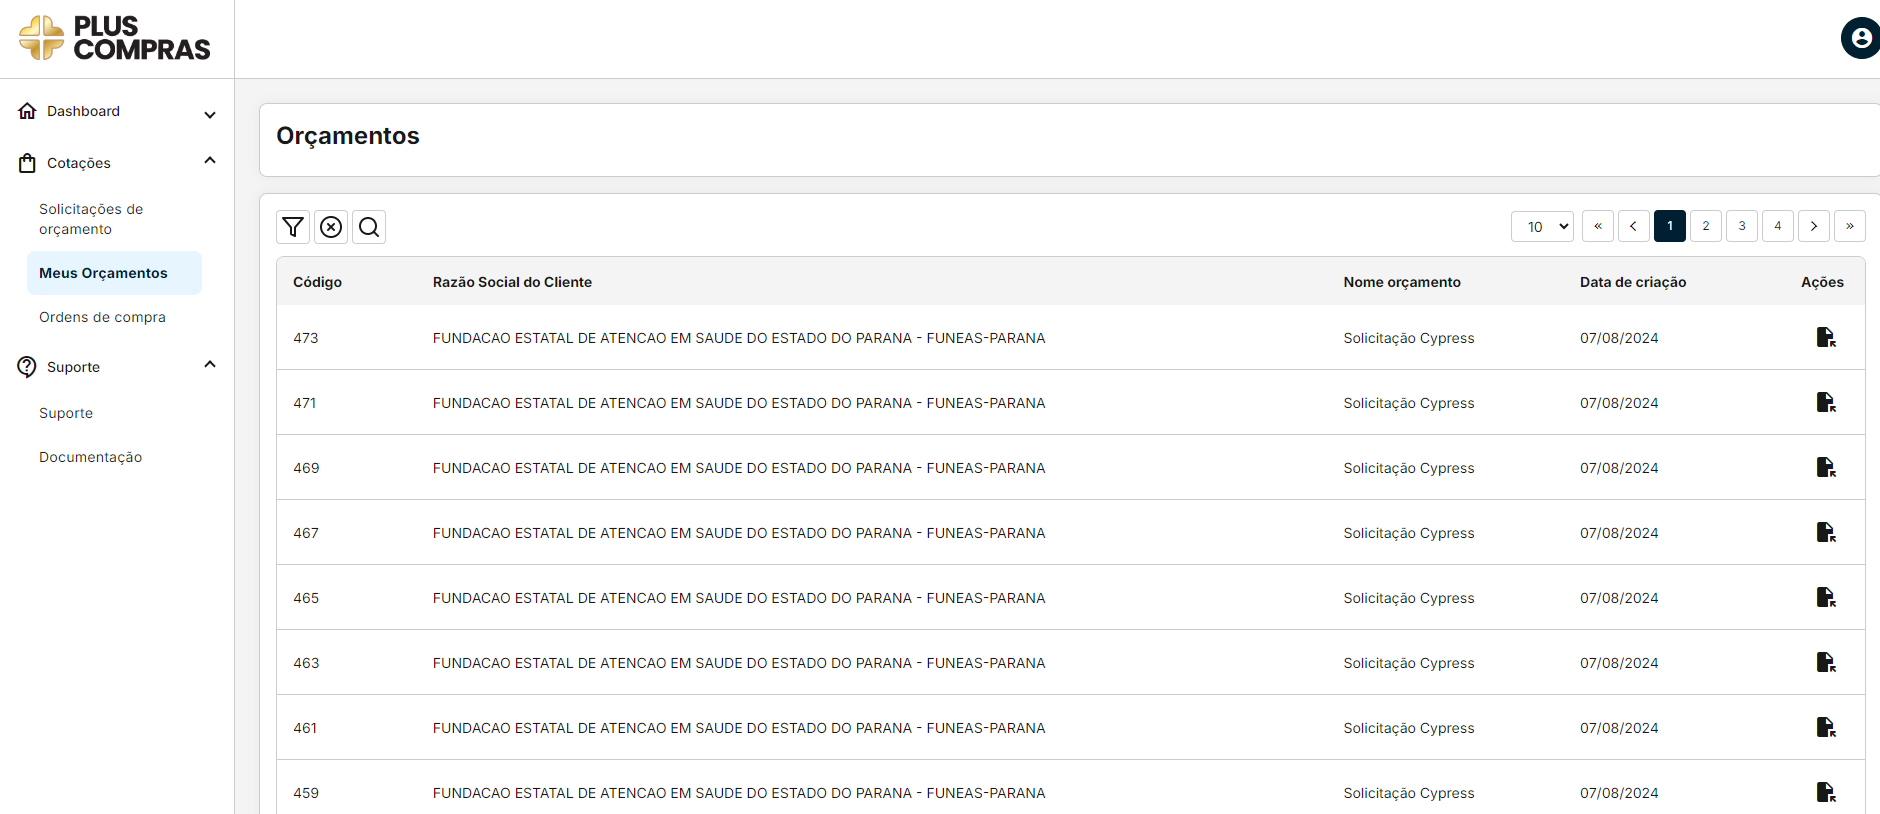
Task: Collapse the Suporte menu section
Action: pos(210,365)
